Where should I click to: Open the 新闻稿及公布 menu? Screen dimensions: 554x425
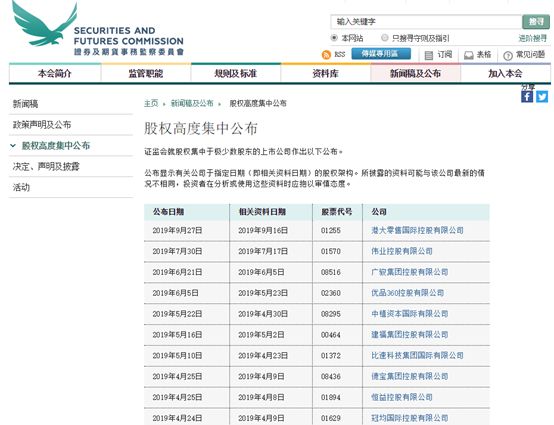pos(416,73)
